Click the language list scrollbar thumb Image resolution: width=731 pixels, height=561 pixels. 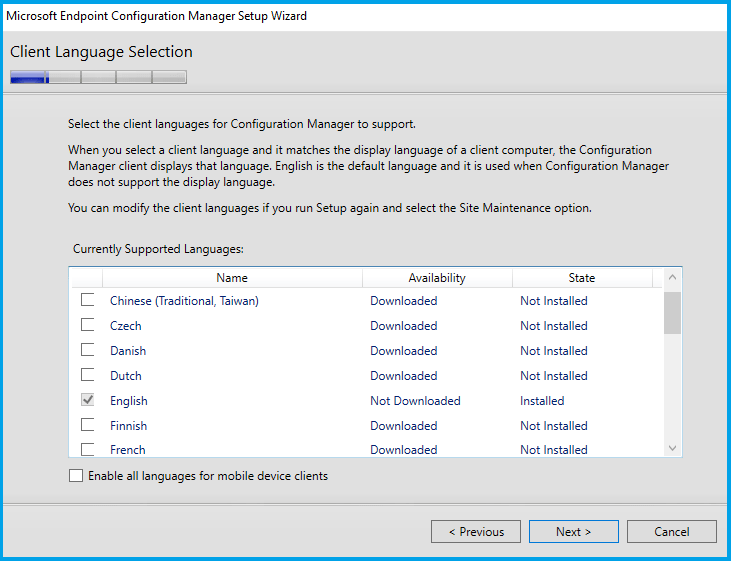(x=672, y=312)
